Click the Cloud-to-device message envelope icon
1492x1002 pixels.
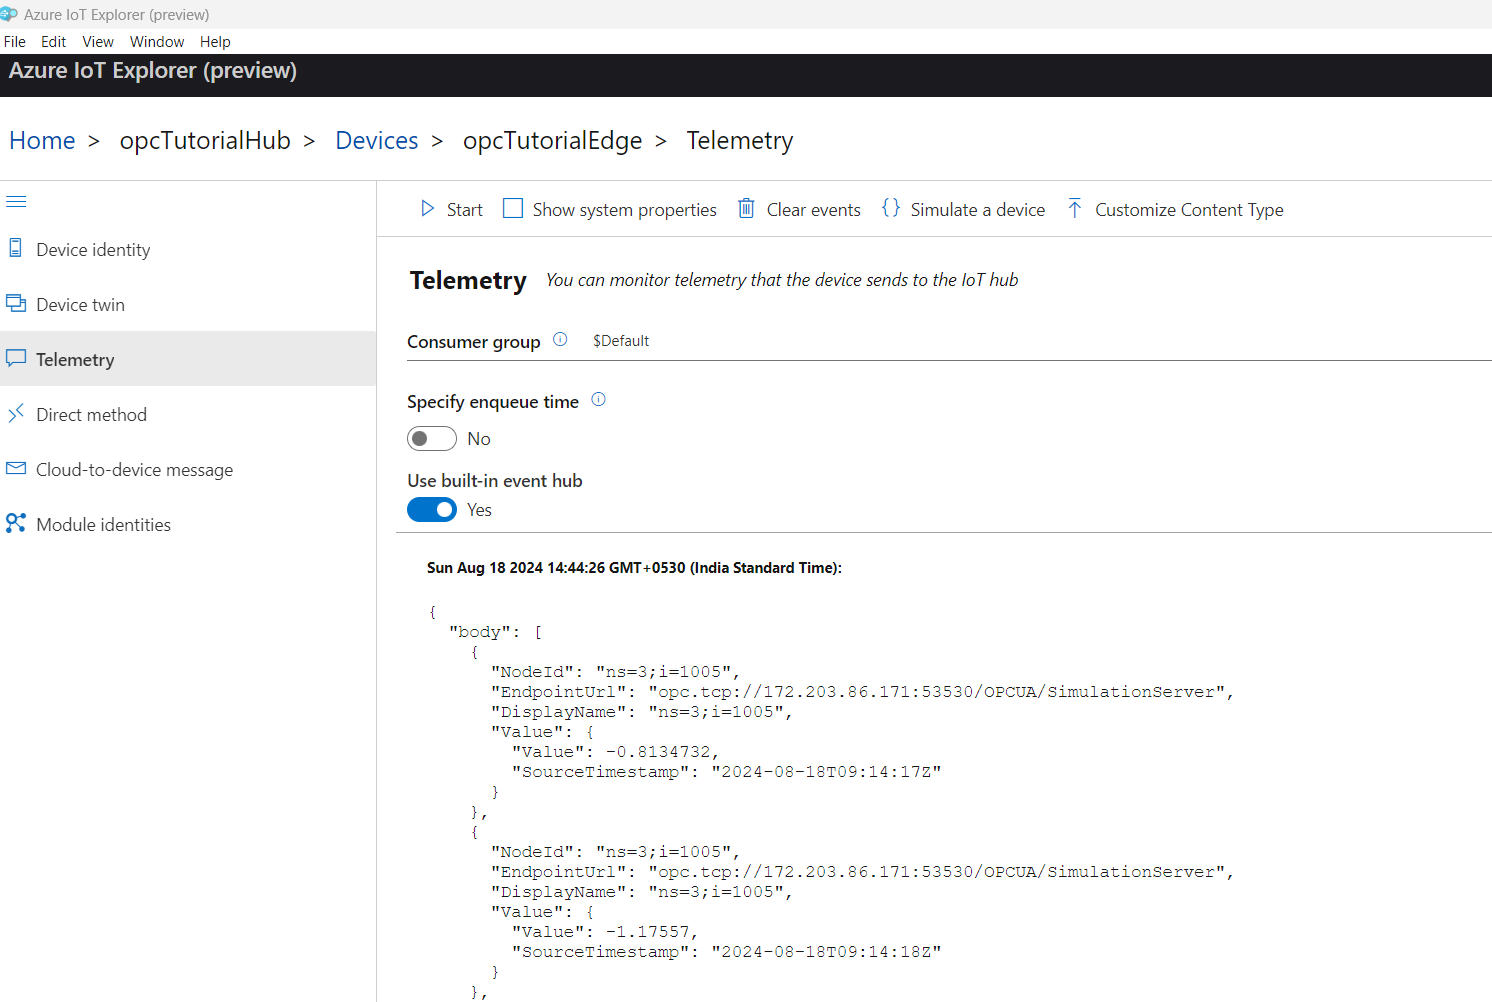tap(16, 468)
